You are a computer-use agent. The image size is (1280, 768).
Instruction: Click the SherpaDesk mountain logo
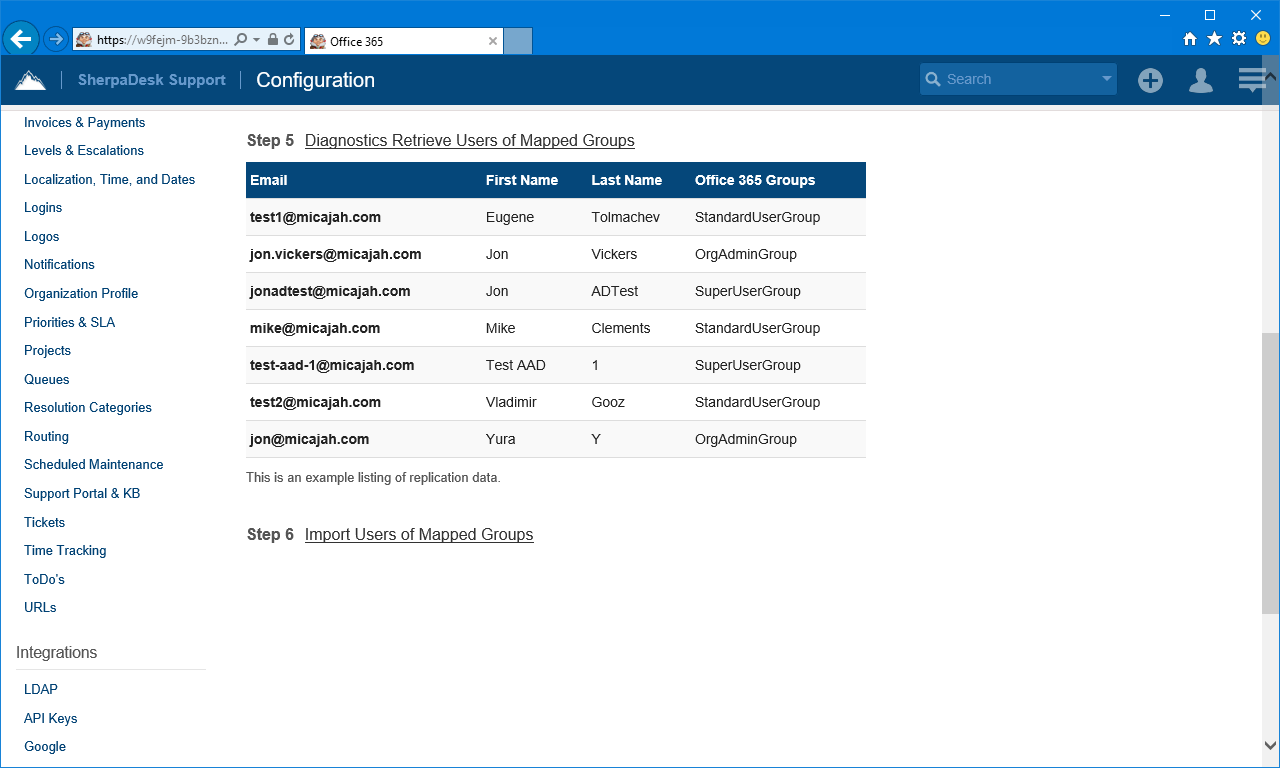[x=30, y=79]
